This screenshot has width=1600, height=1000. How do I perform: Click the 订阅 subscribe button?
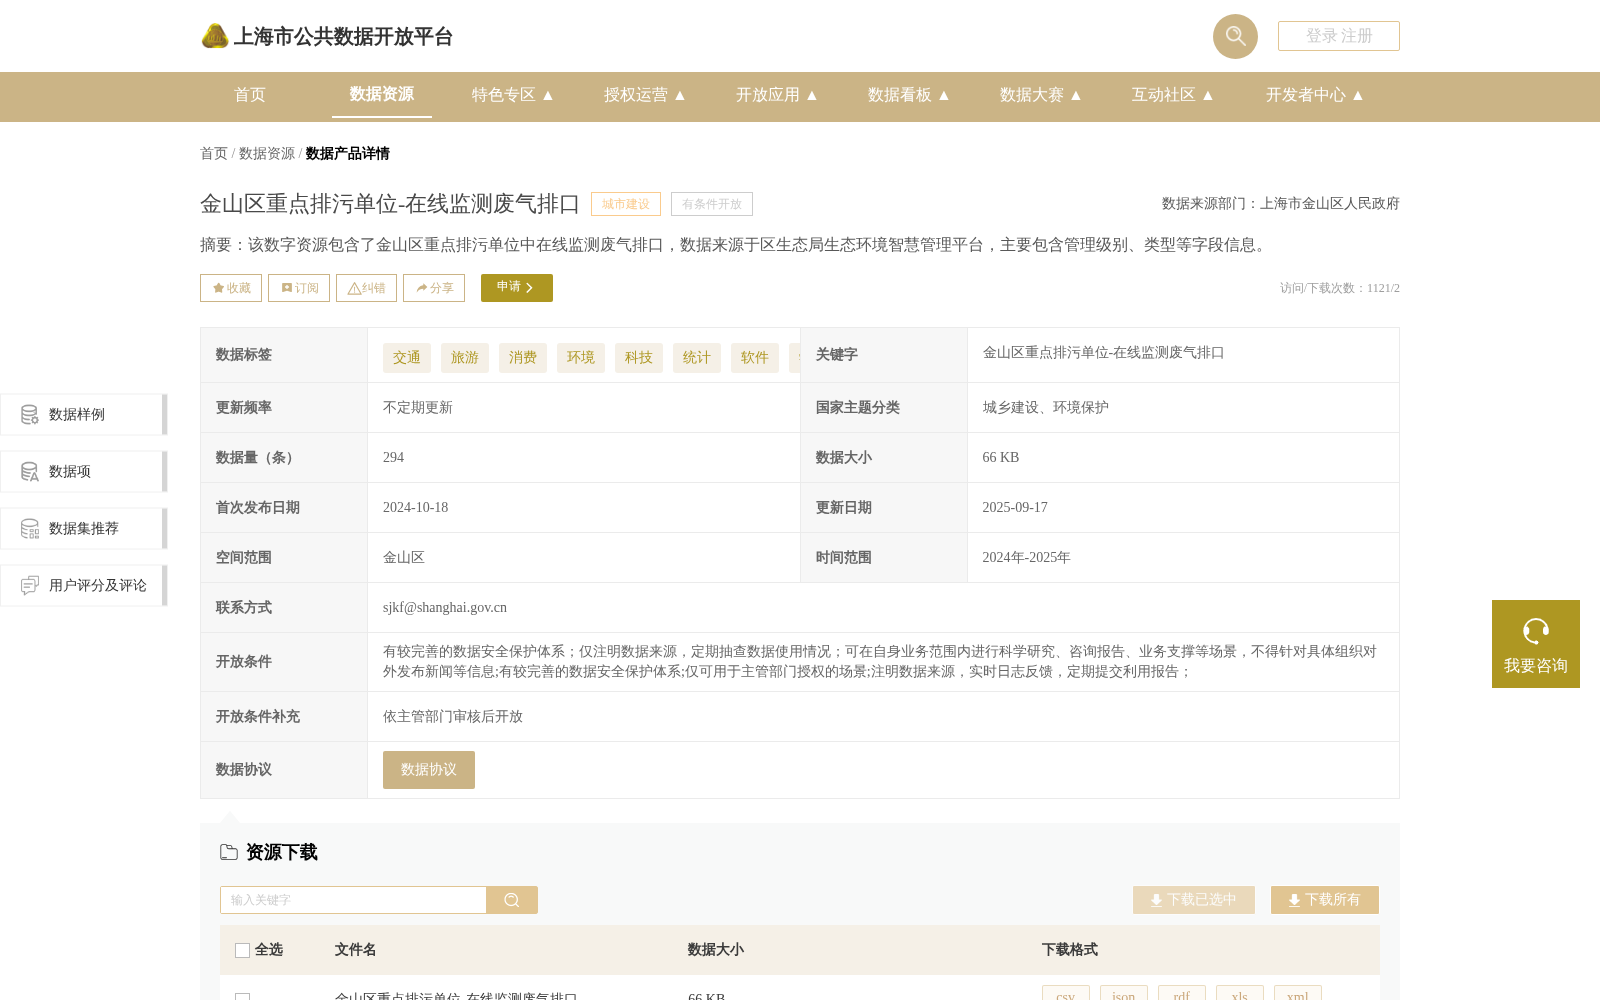point(299,288)
